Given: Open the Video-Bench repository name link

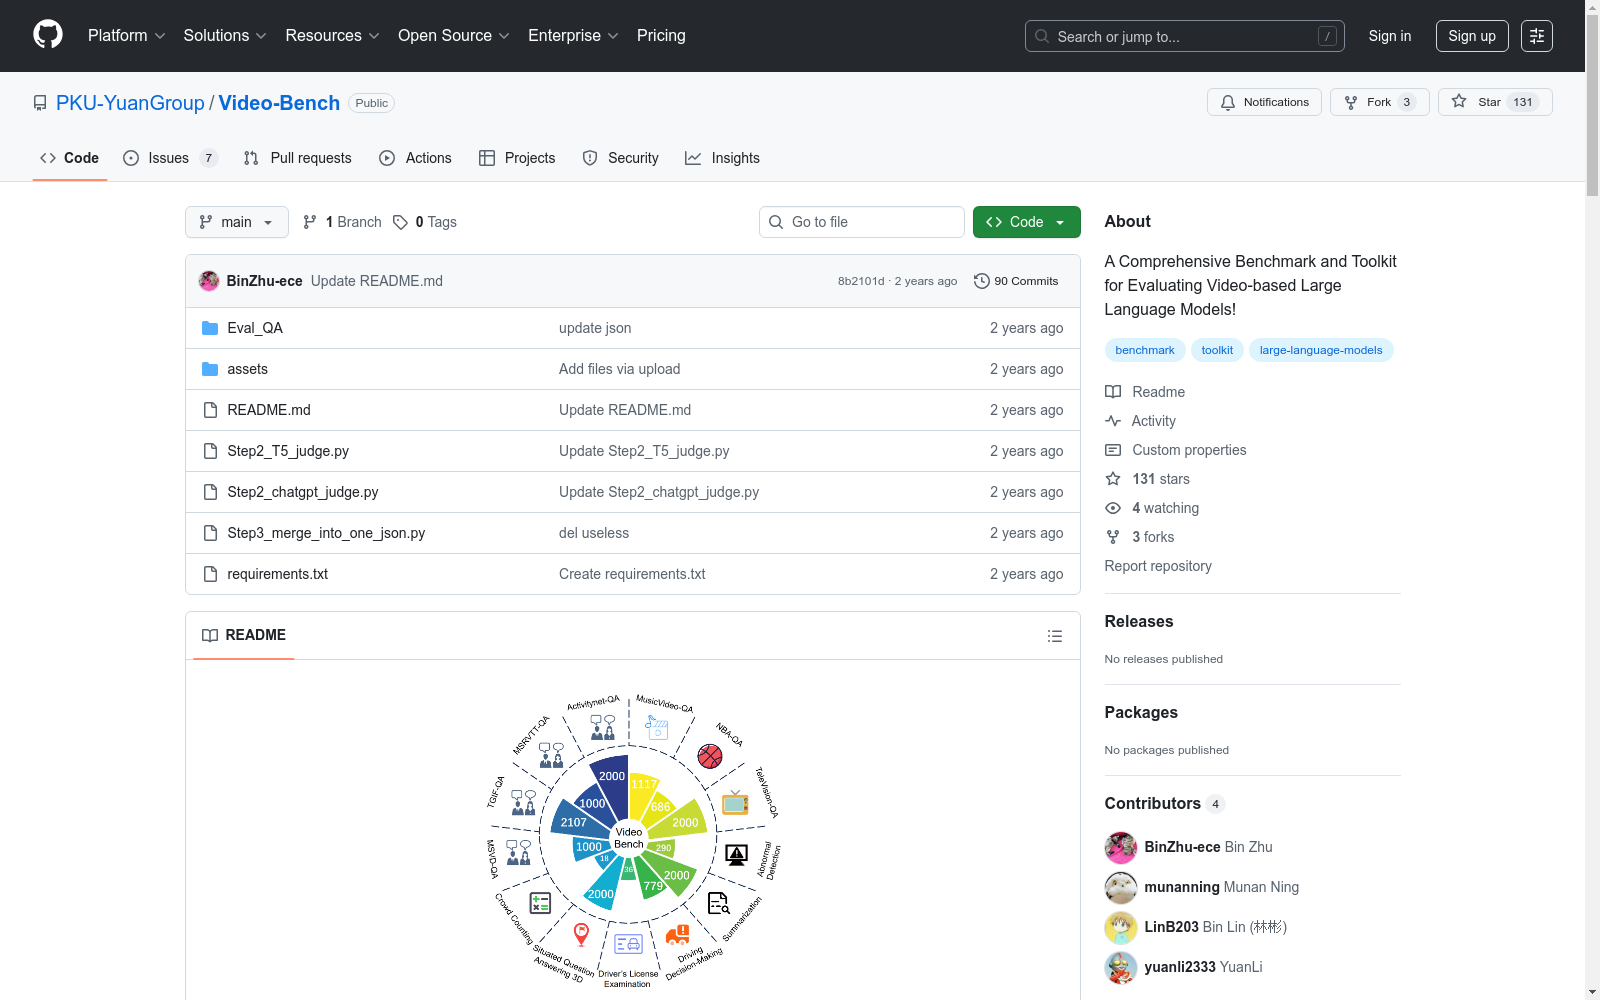Looking at the screenshot, I should 279,103.
